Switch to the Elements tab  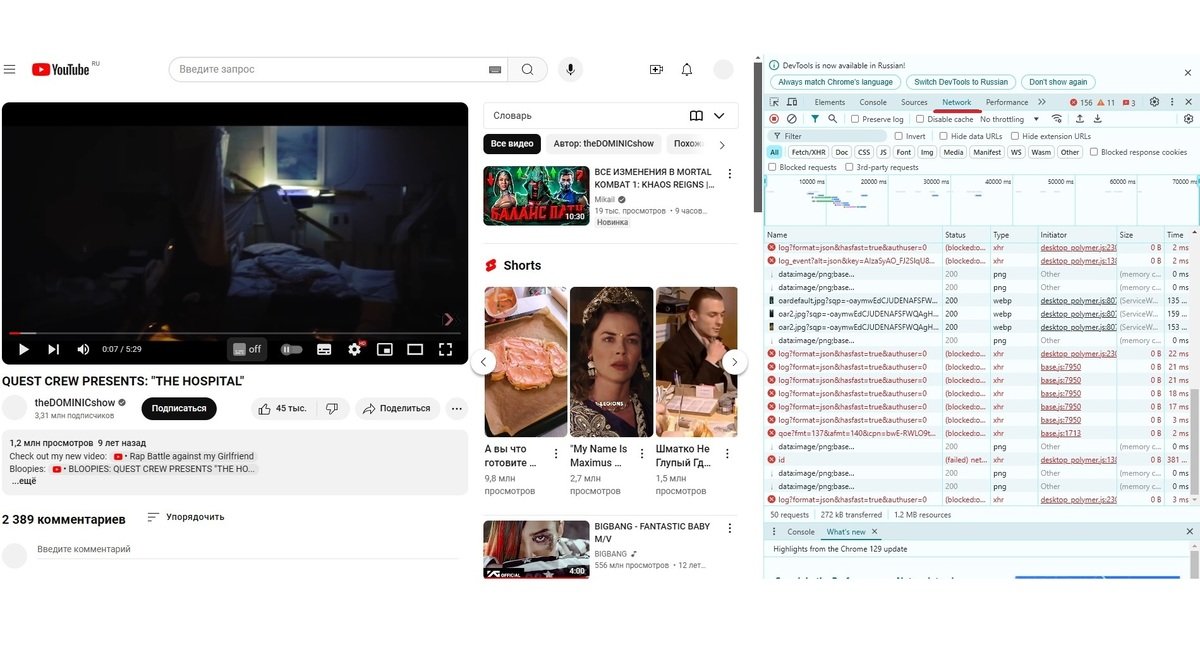[830, 102]
